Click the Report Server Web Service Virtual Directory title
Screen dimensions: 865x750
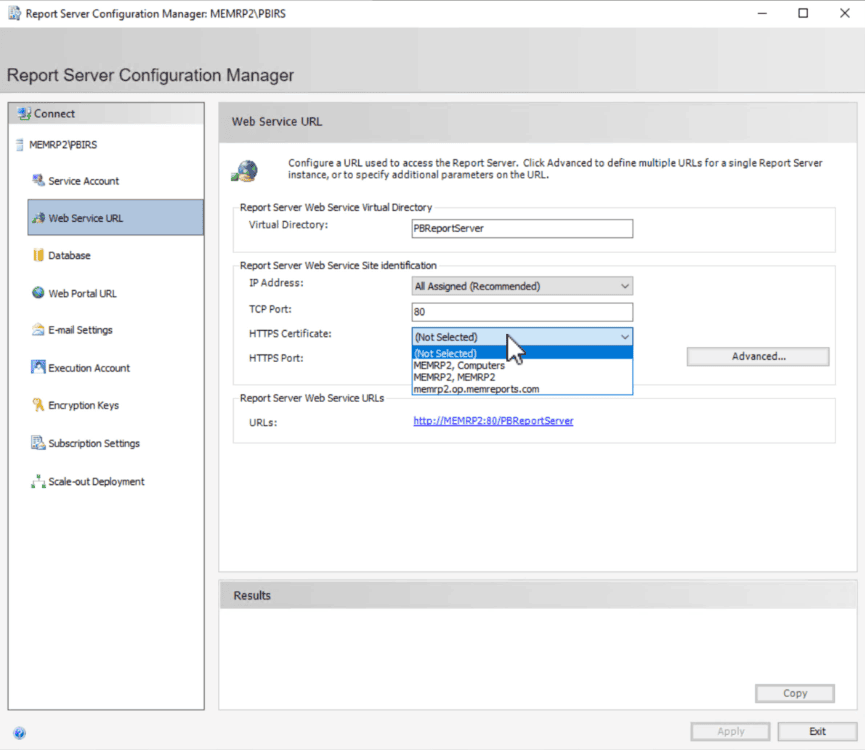(x=335, y=207)
